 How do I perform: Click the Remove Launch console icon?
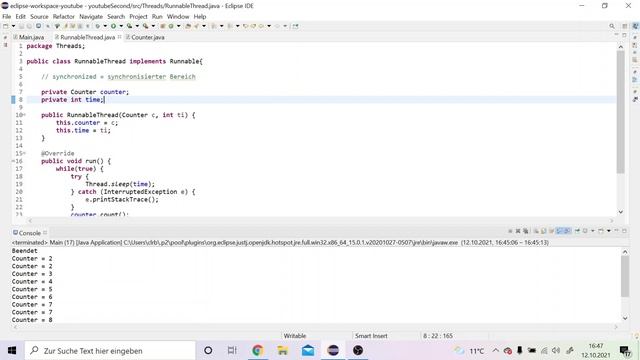[518, 231]
